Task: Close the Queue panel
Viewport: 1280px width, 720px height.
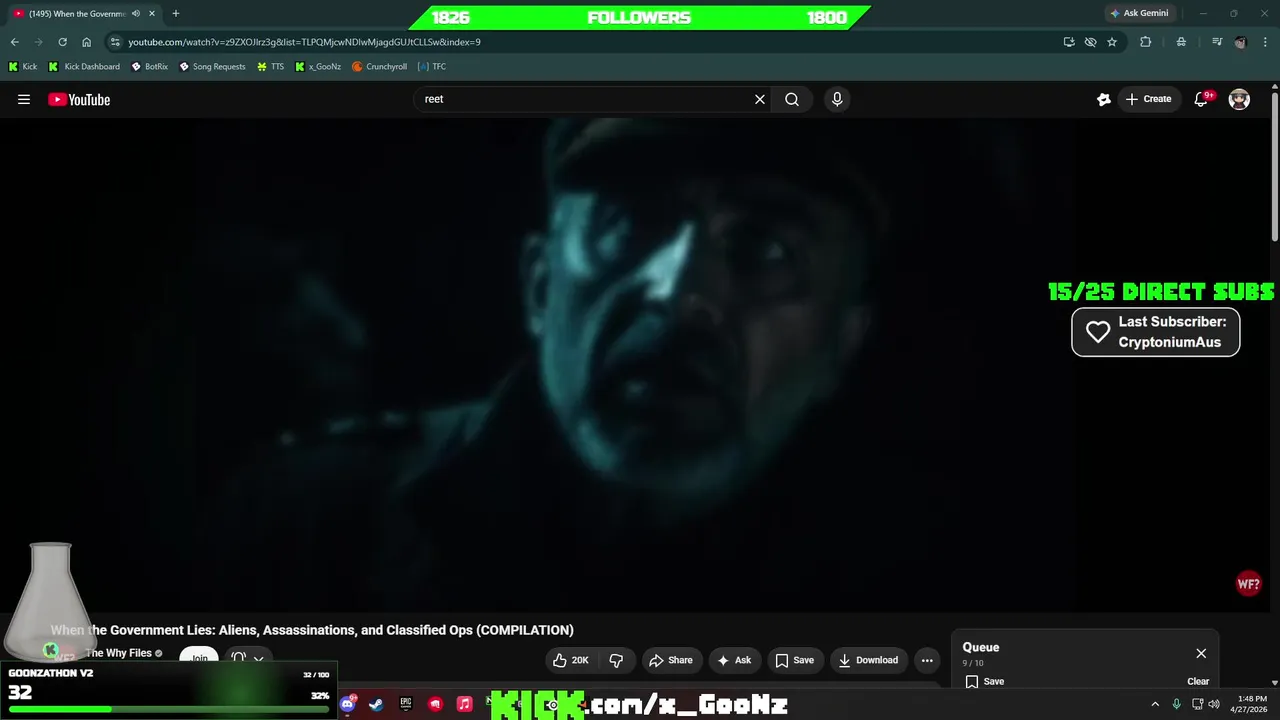Action: pyautogui.click(x=1201, y=653)
